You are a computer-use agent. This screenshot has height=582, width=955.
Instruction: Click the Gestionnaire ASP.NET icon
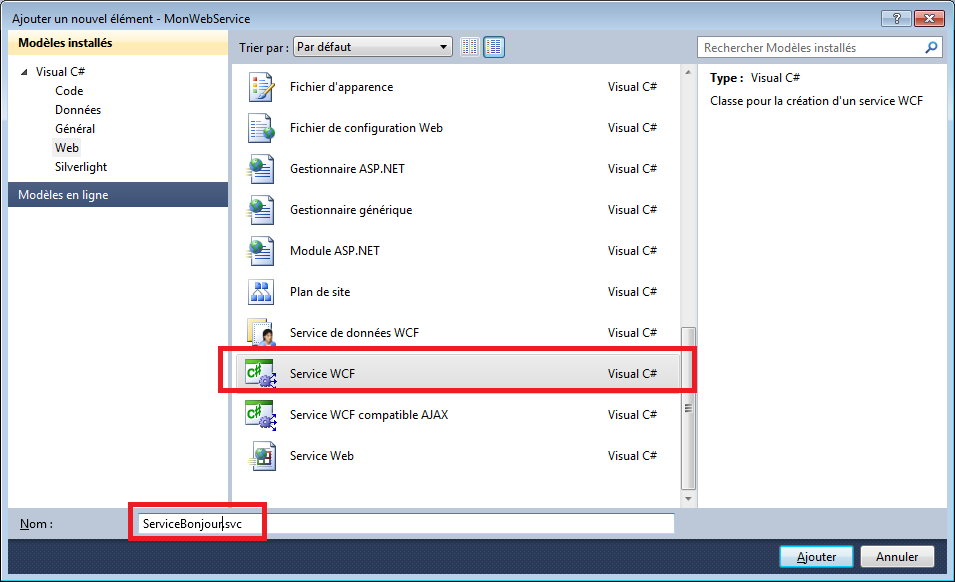(x=261, y=169)
